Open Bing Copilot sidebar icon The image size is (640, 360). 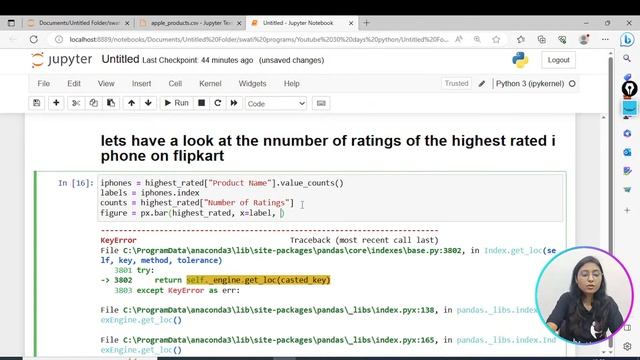click(x=627, y=40)
